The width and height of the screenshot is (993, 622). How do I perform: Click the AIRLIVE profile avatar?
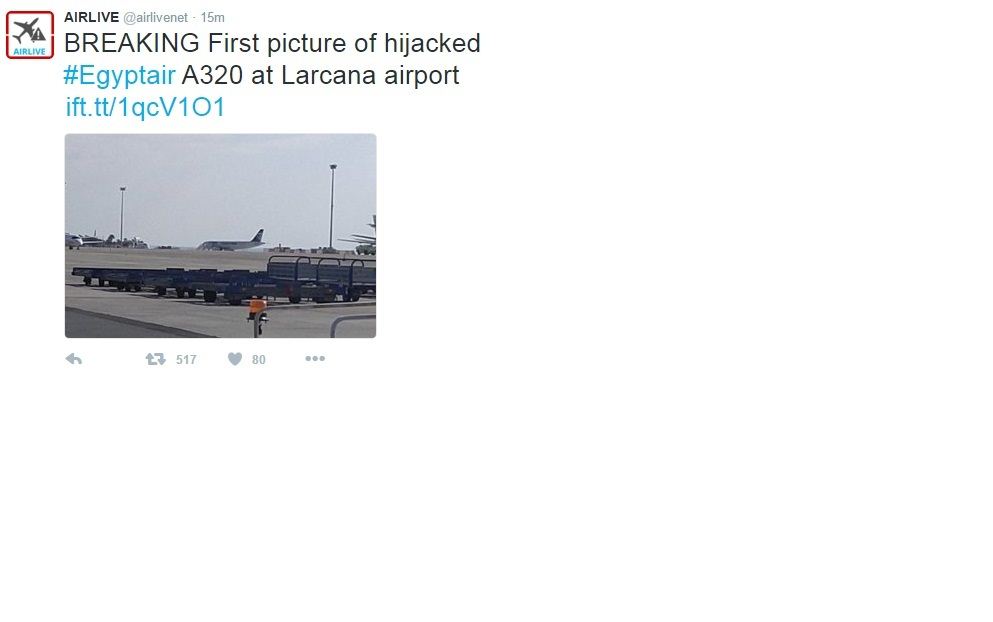[30, 35]
